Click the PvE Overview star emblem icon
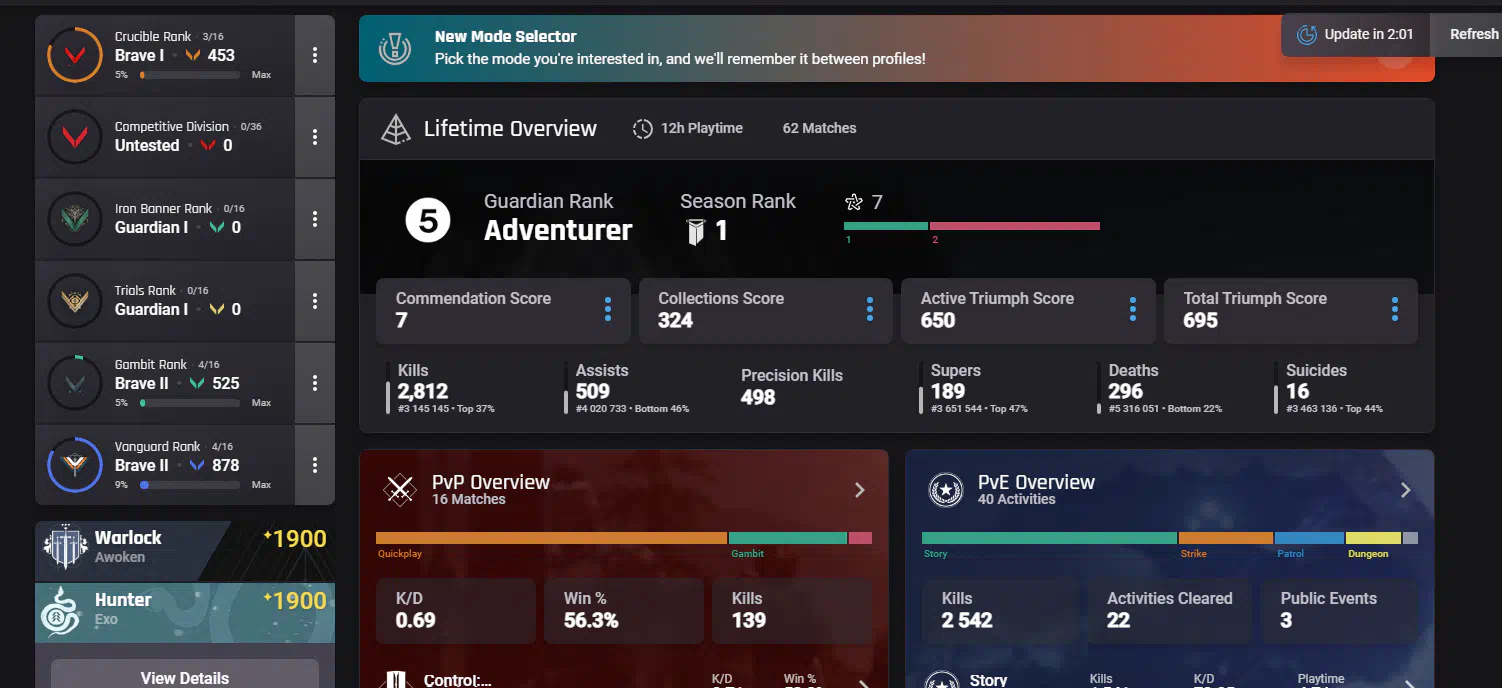Viewport: 1502px width, 688px height. [x=945, y=489]
